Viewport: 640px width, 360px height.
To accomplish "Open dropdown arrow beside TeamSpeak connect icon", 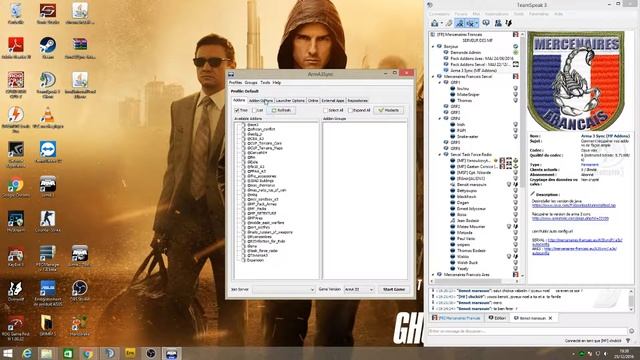I will pyautogui.click(x=441, y=24).
